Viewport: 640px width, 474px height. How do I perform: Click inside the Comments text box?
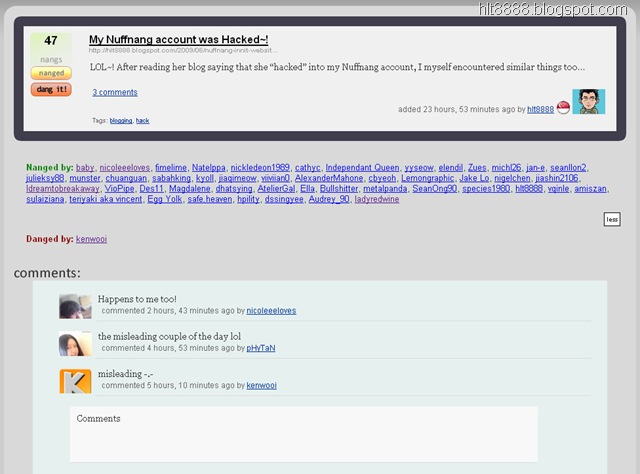[x=304, y=434]
